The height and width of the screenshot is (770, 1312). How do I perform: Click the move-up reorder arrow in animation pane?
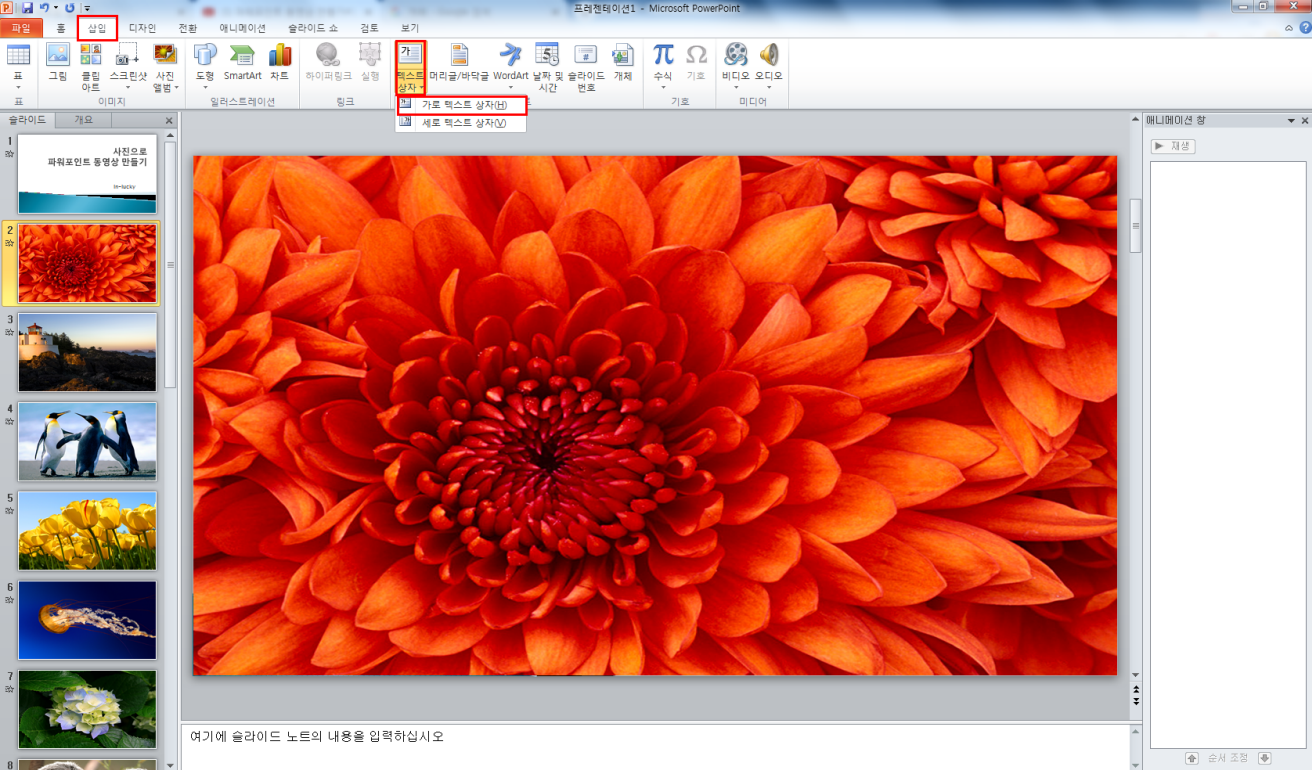coord(1192,759)
